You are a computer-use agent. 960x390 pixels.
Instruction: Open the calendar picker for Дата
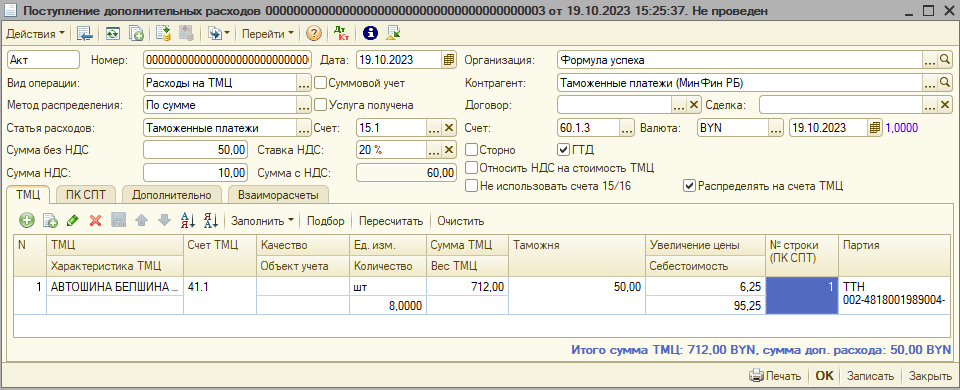tap(449, 59)
